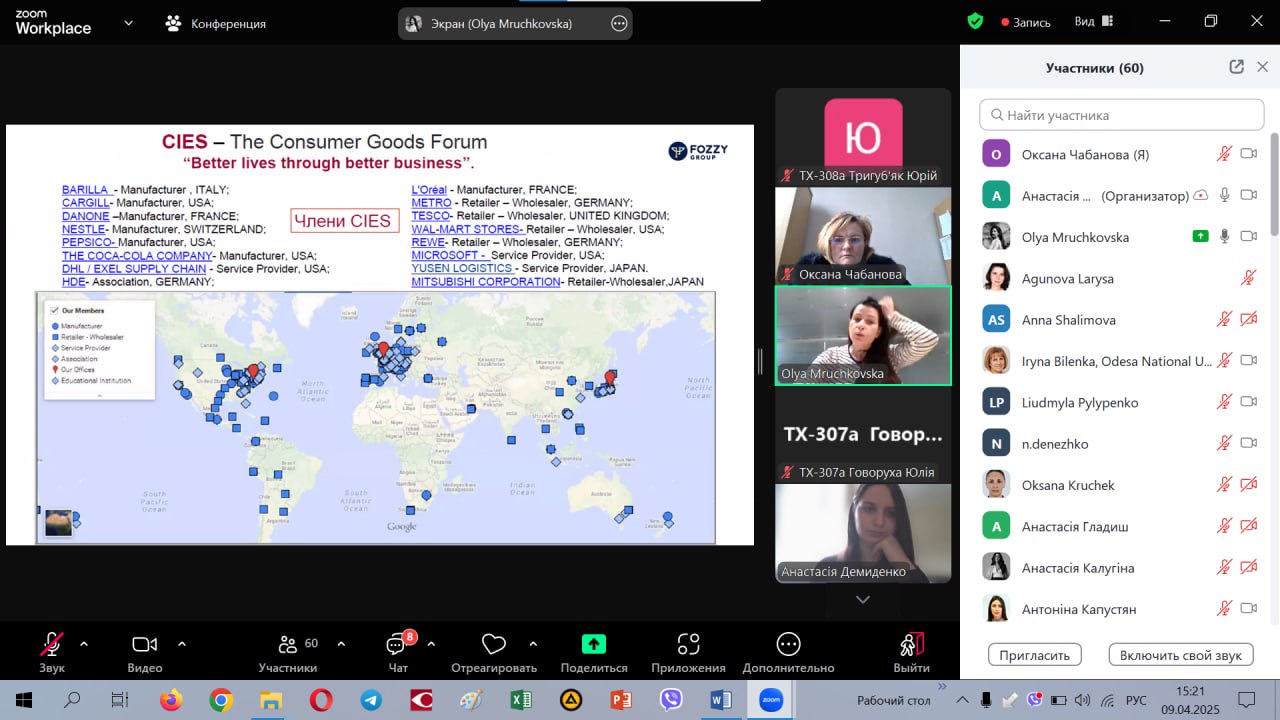Viewport: 1280px width, 720px height.
Task: Click Anna Shalimova disabled camera icon
Action: click(x=1248, y=319)
